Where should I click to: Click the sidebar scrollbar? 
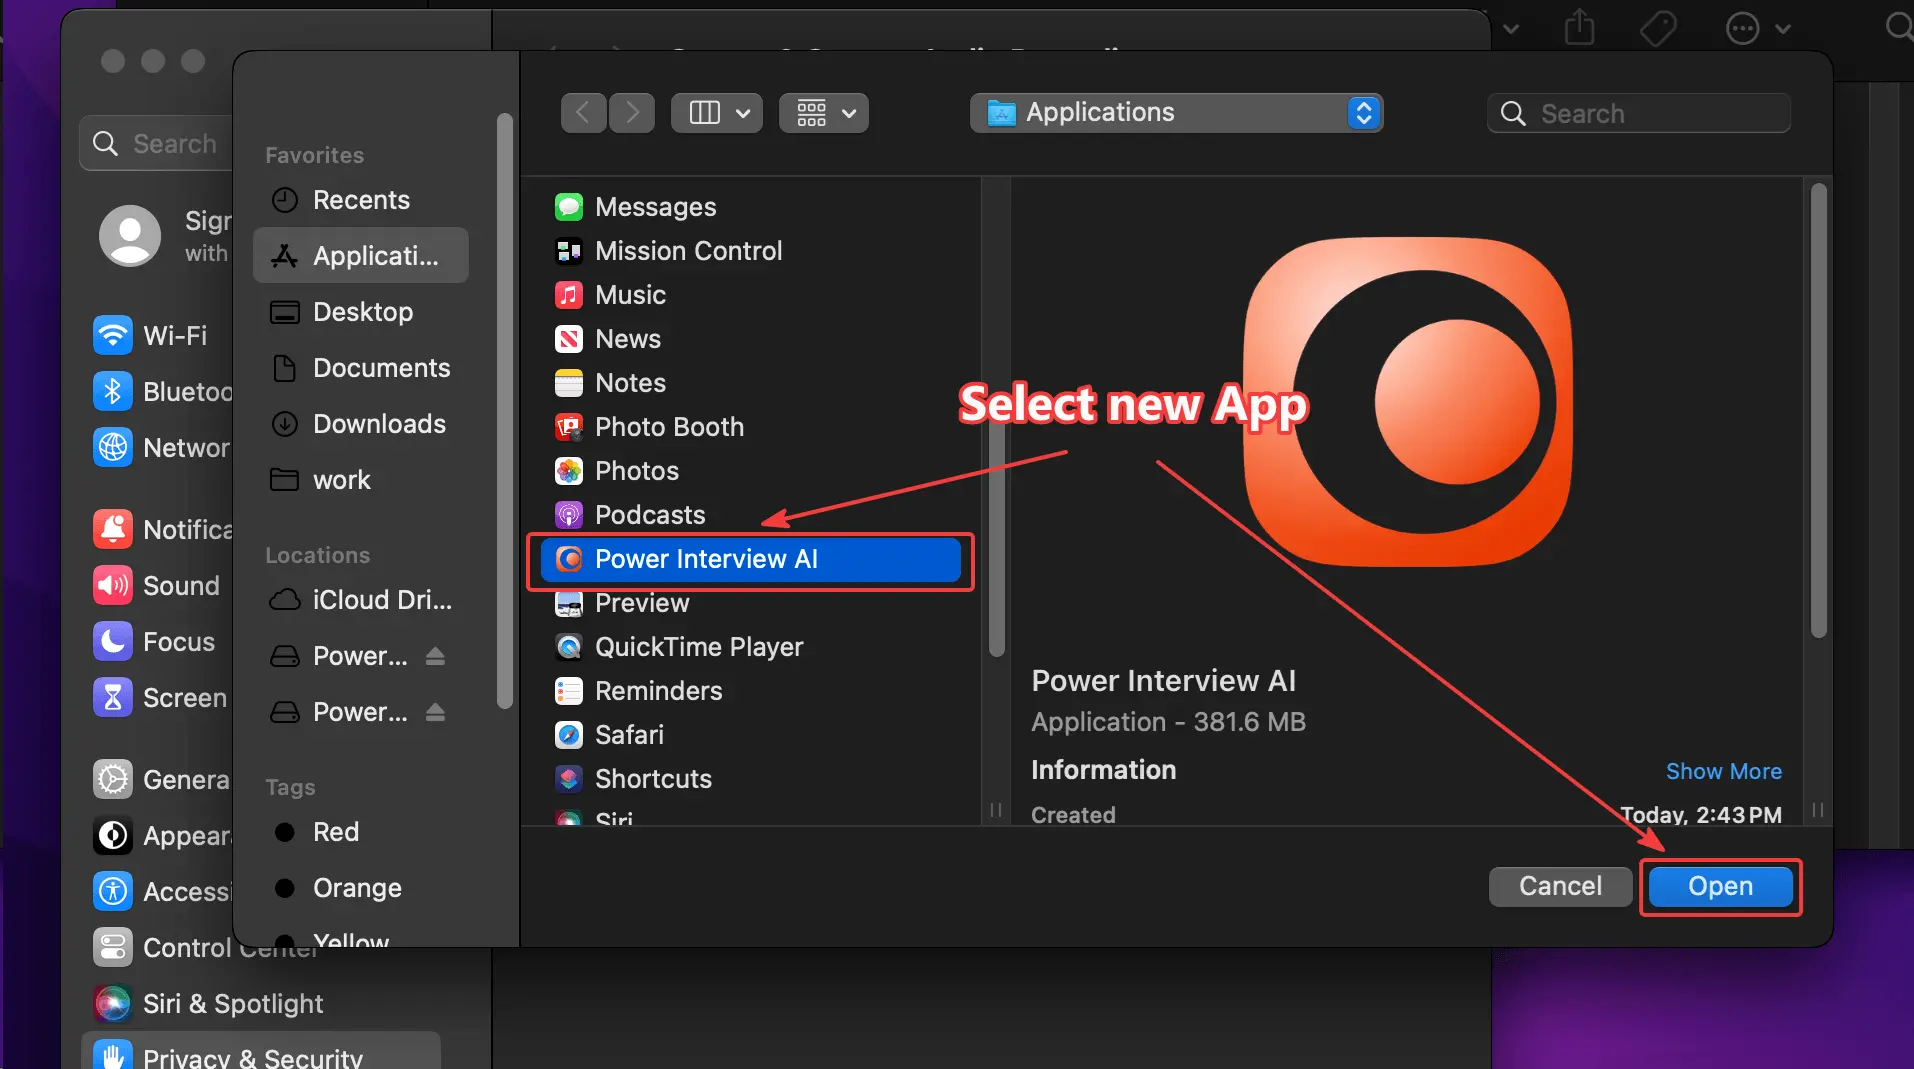[x=505, y=410]
